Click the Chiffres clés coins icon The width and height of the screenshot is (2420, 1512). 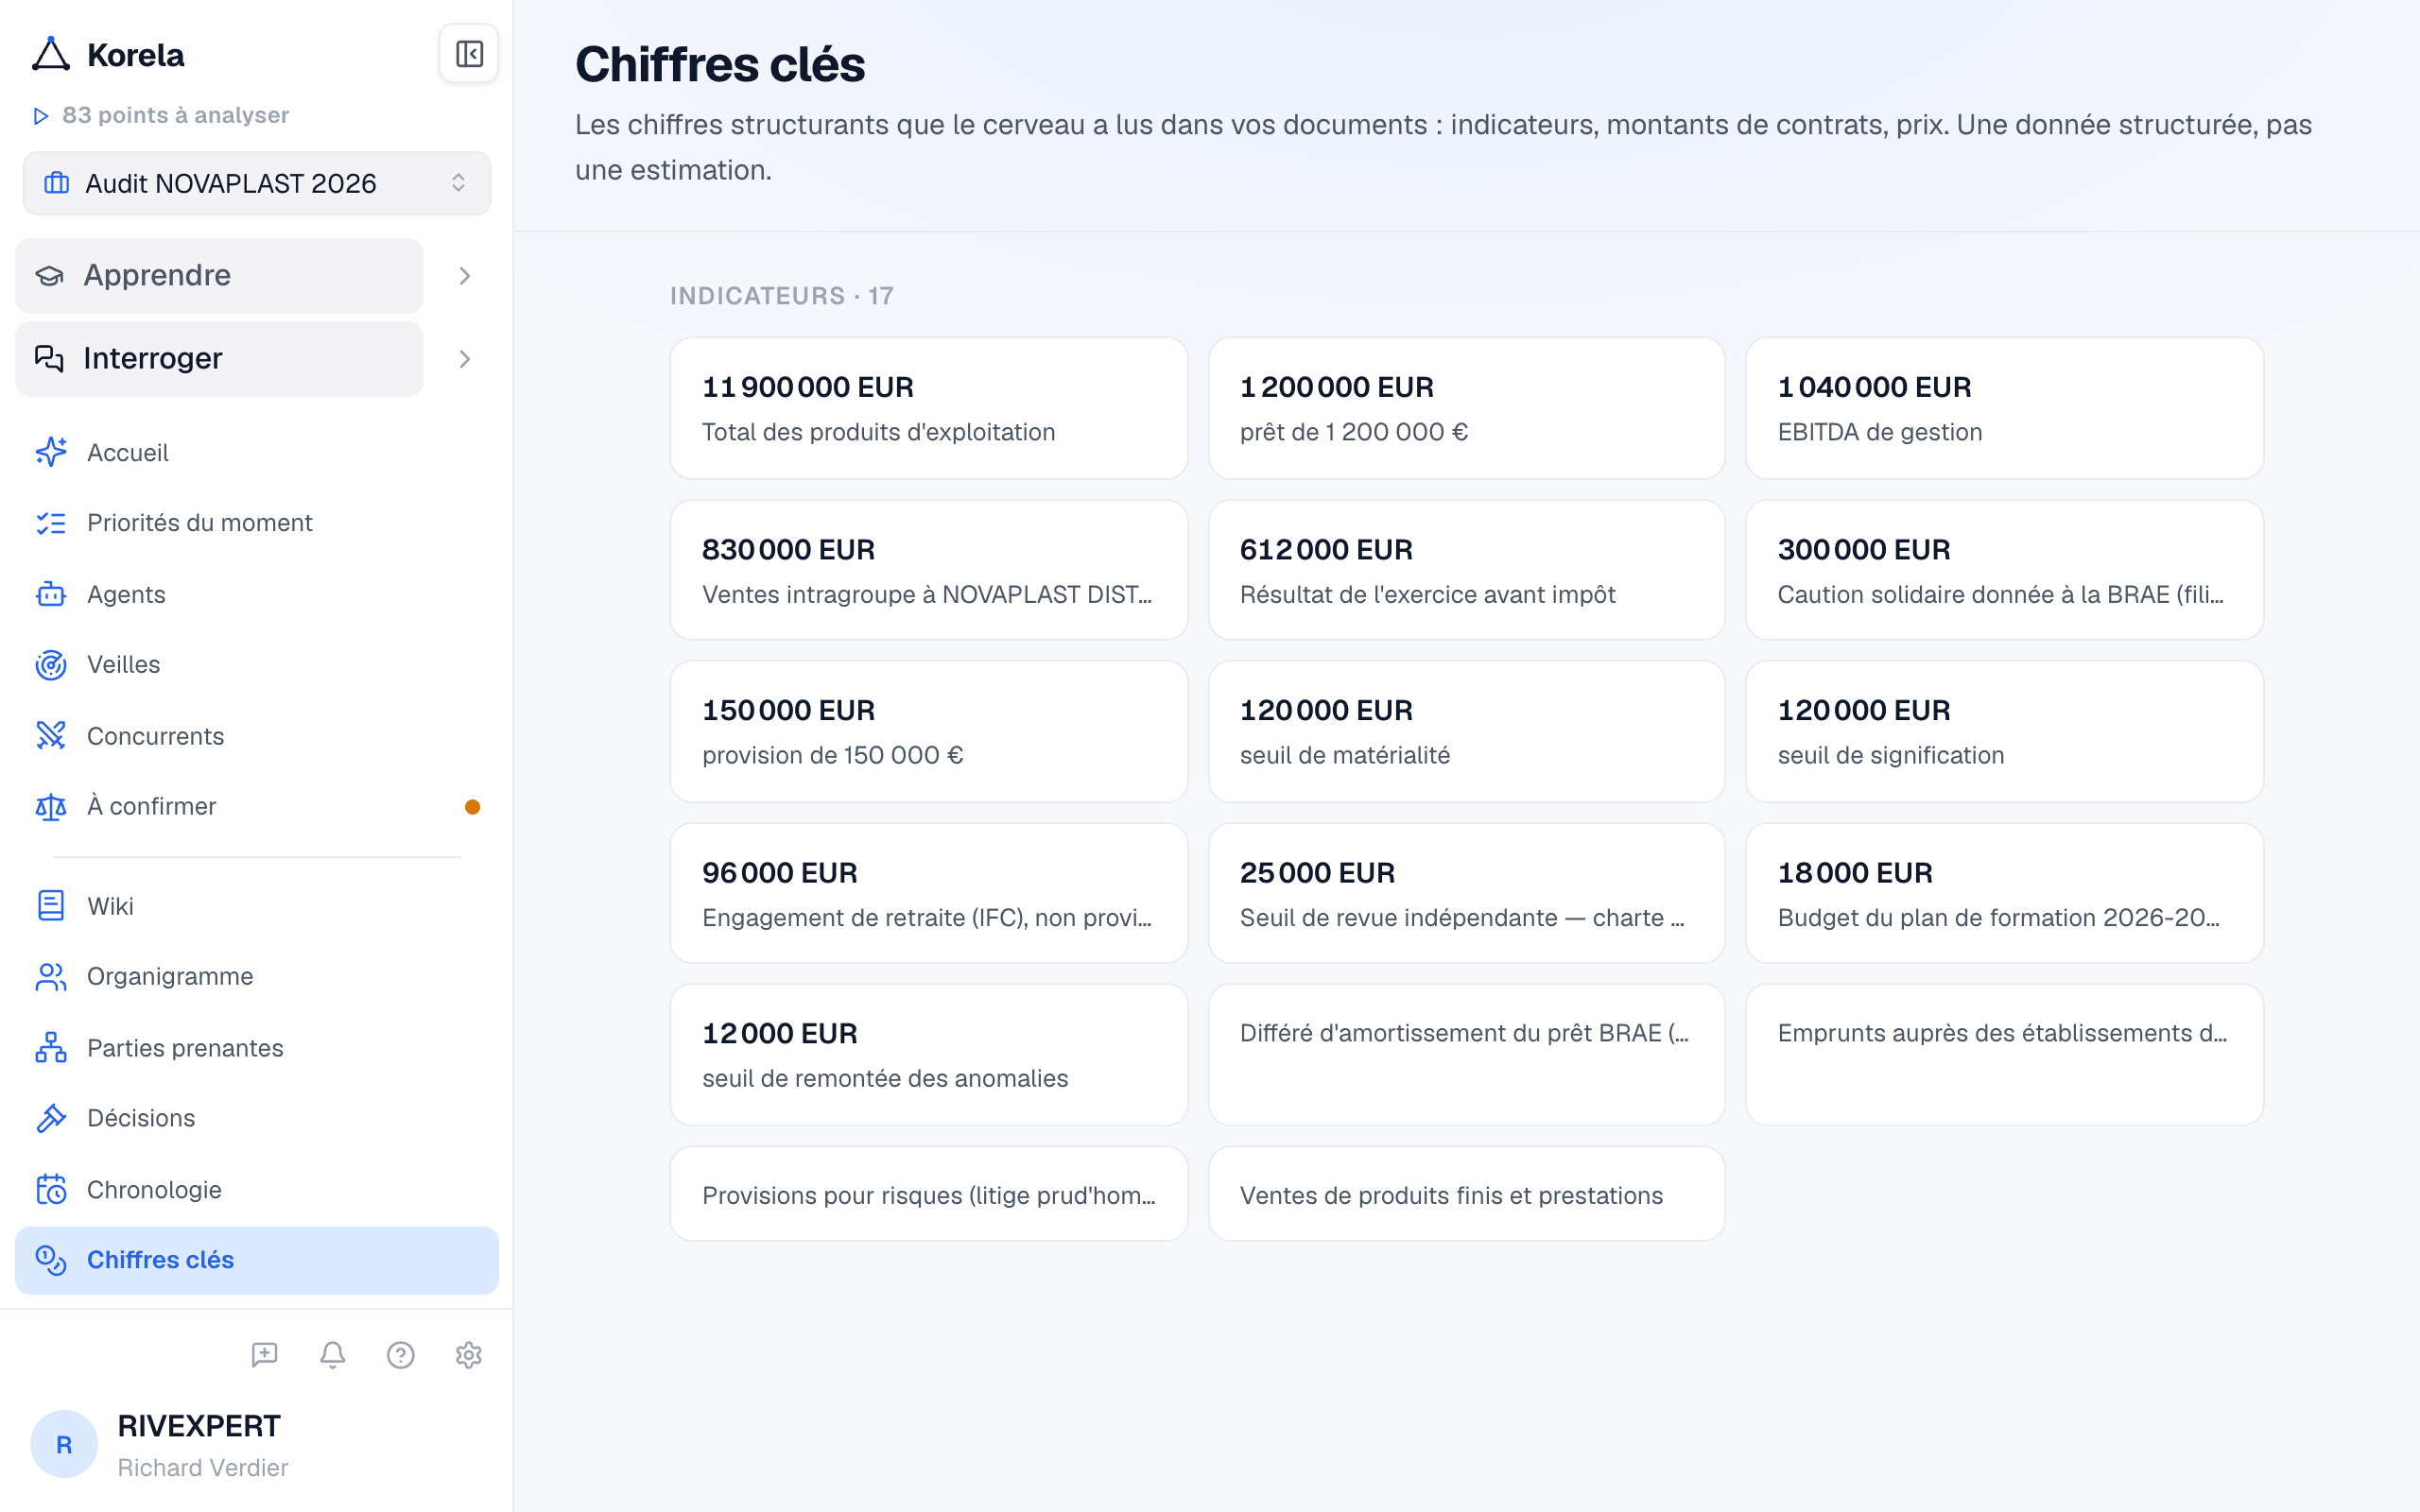(x=51, y=1260)
